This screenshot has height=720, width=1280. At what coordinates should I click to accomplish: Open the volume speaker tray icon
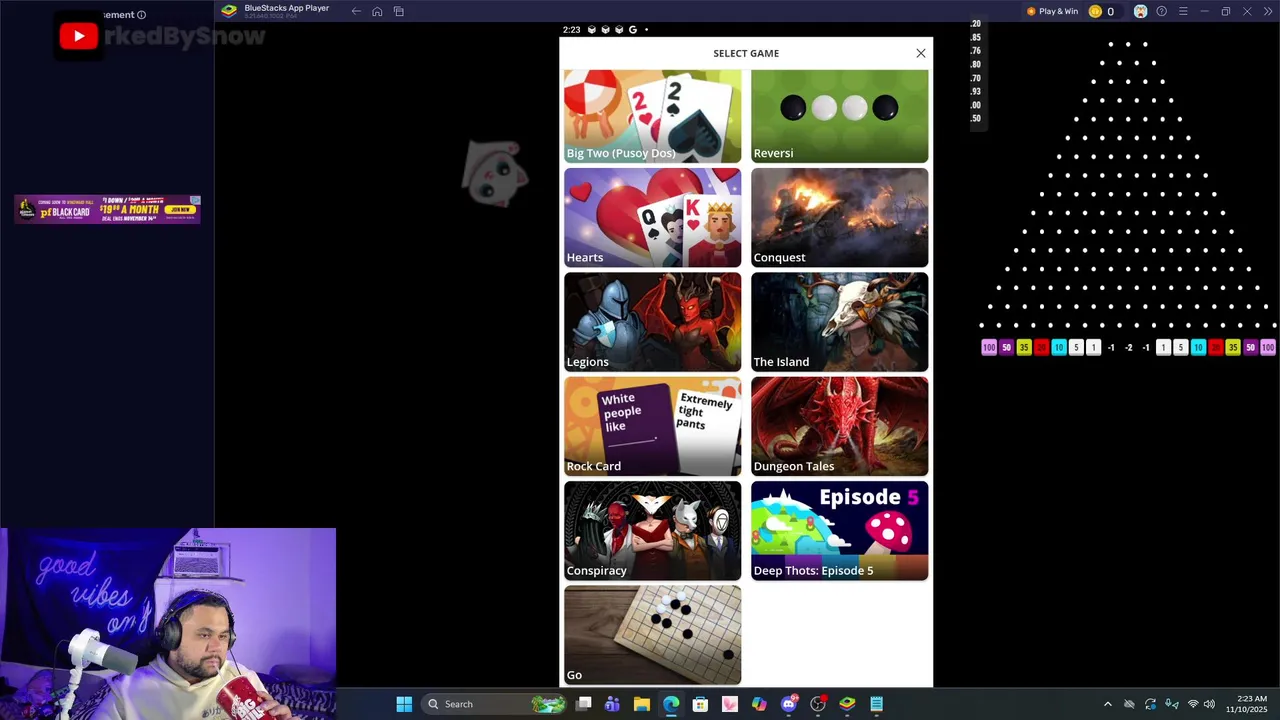[x=1209, y=704]
